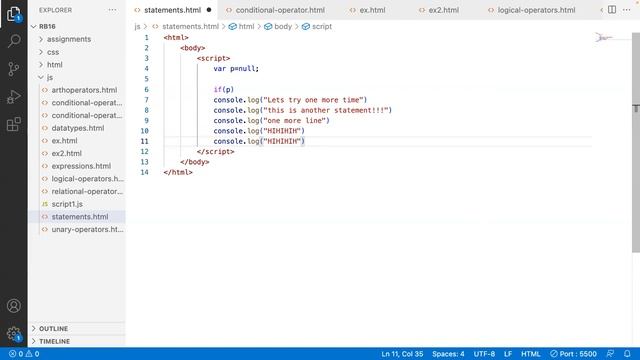Click the body breadcrumb element
Image resolution: width=640 pixels, height=360 pixels.
(278, 27)
